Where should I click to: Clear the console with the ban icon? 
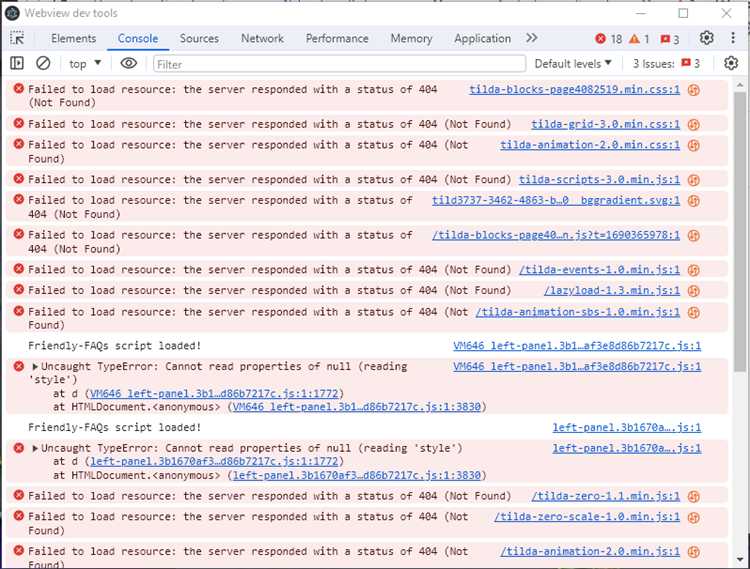(x=43, y=63)
